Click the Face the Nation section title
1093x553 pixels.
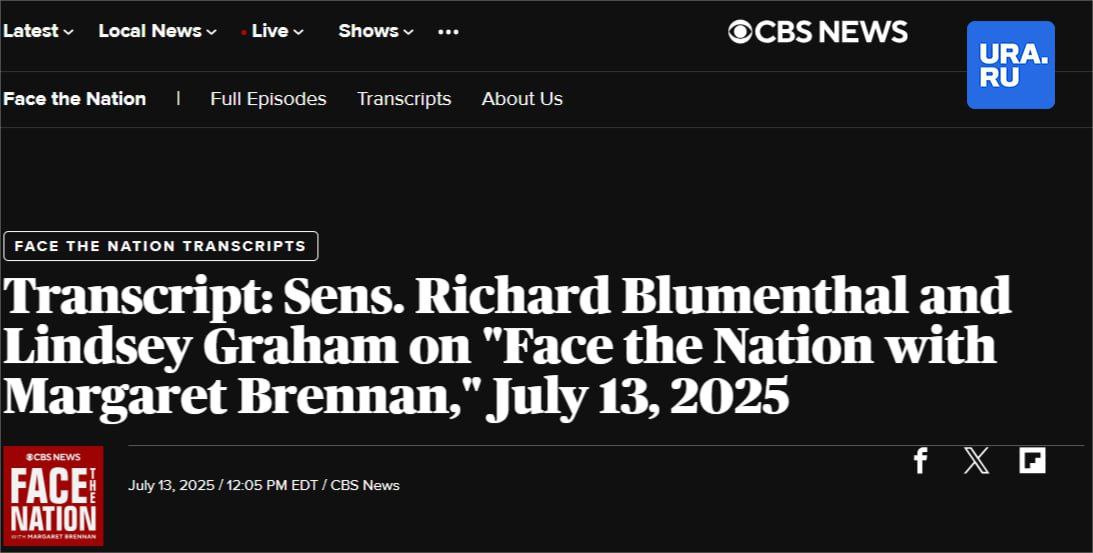(75, 99)
